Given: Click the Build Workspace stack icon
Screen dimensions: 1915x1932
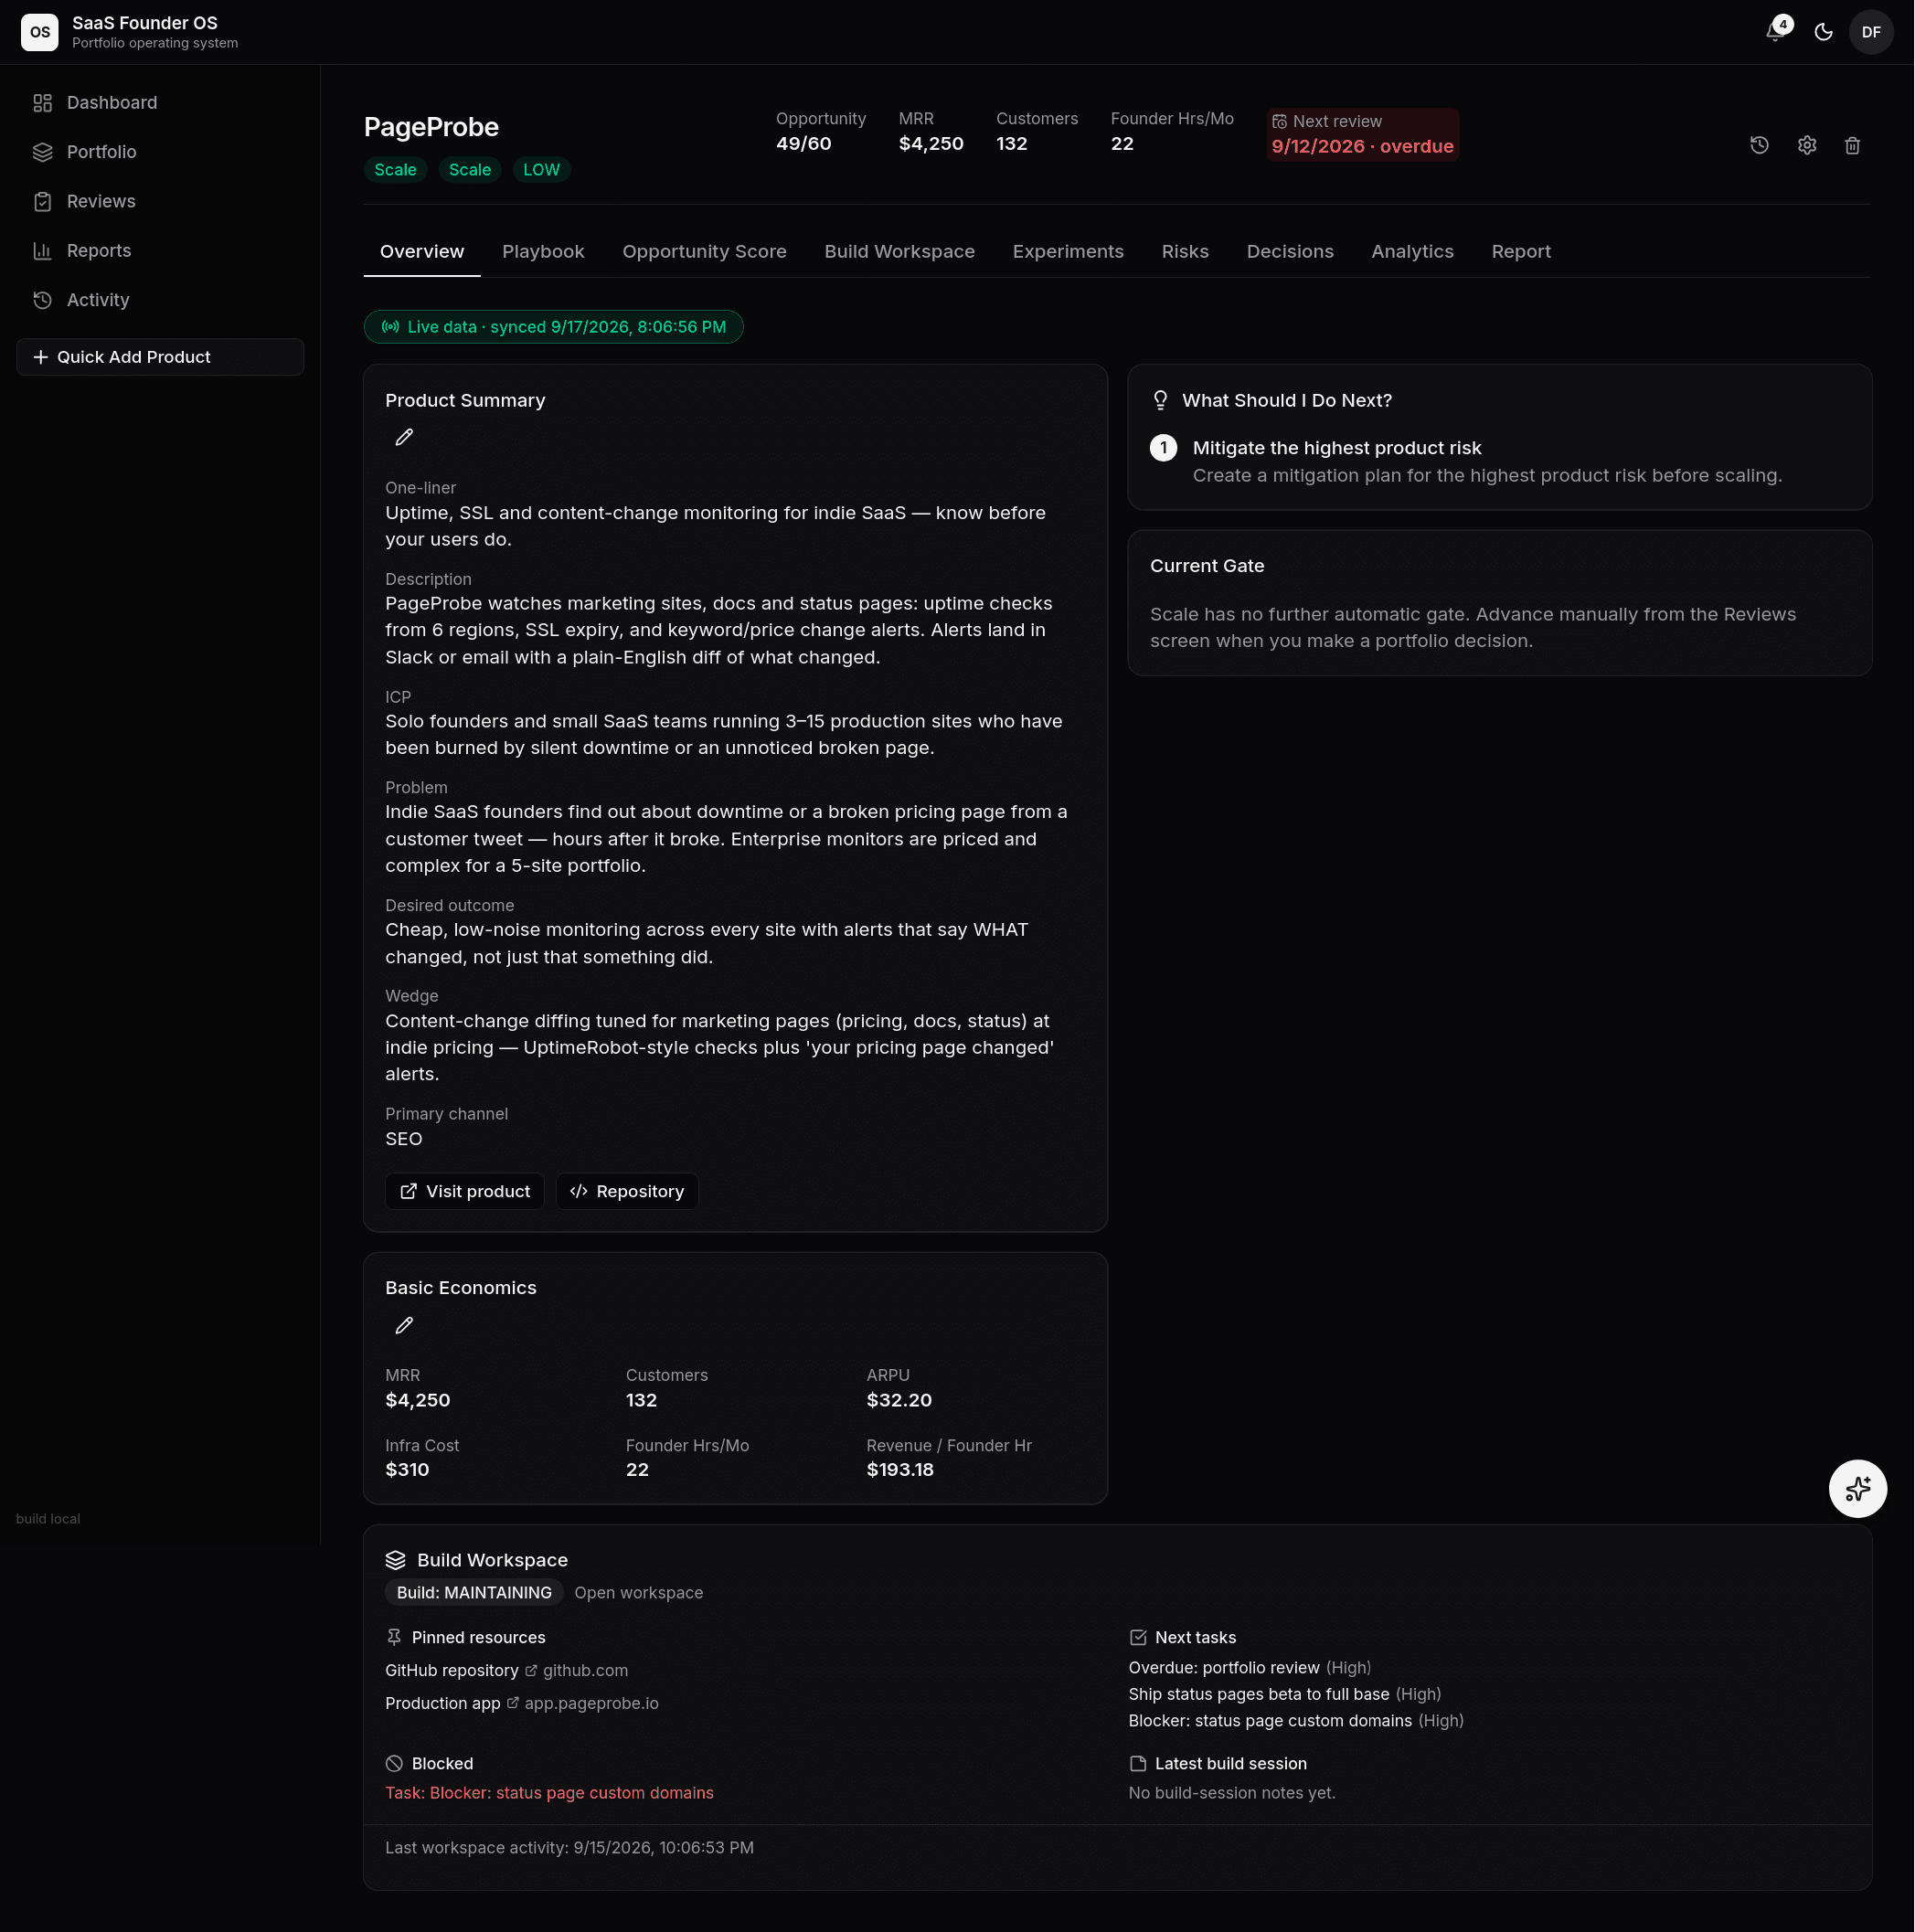Looking at the screenshot, I should coord(395,1560).
